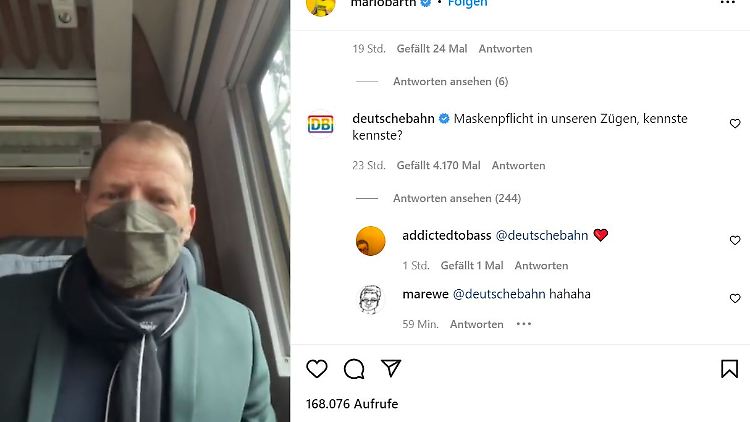Open three-dot menu on marewe comment
The image size is (750, 422).
524,324
